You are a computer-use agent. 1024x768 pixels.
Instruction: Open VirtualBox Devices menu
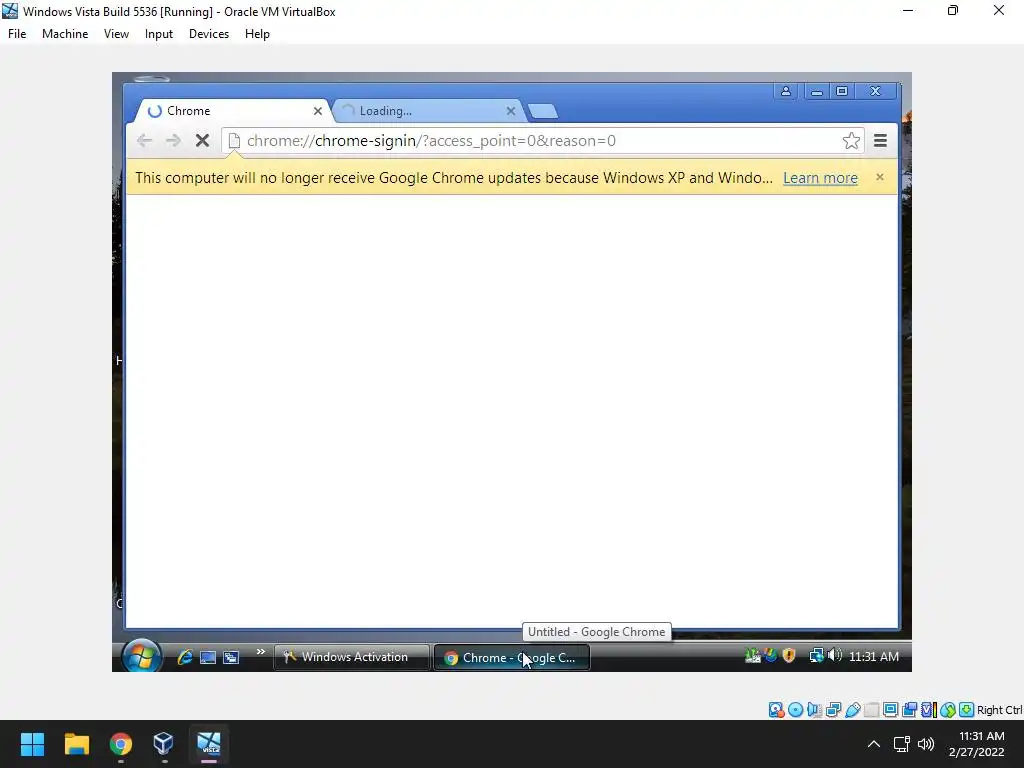coord(209,34)
